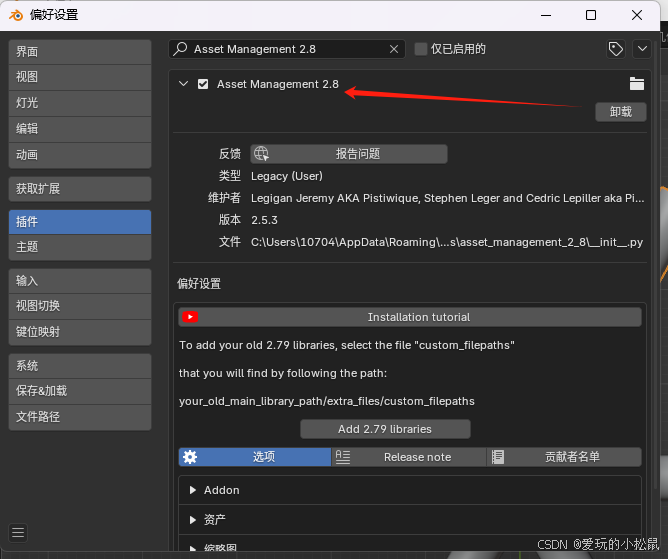
Task: Click the YouTube icon on tutorial button
Action: pyautogui.click(x=190, y=317)
